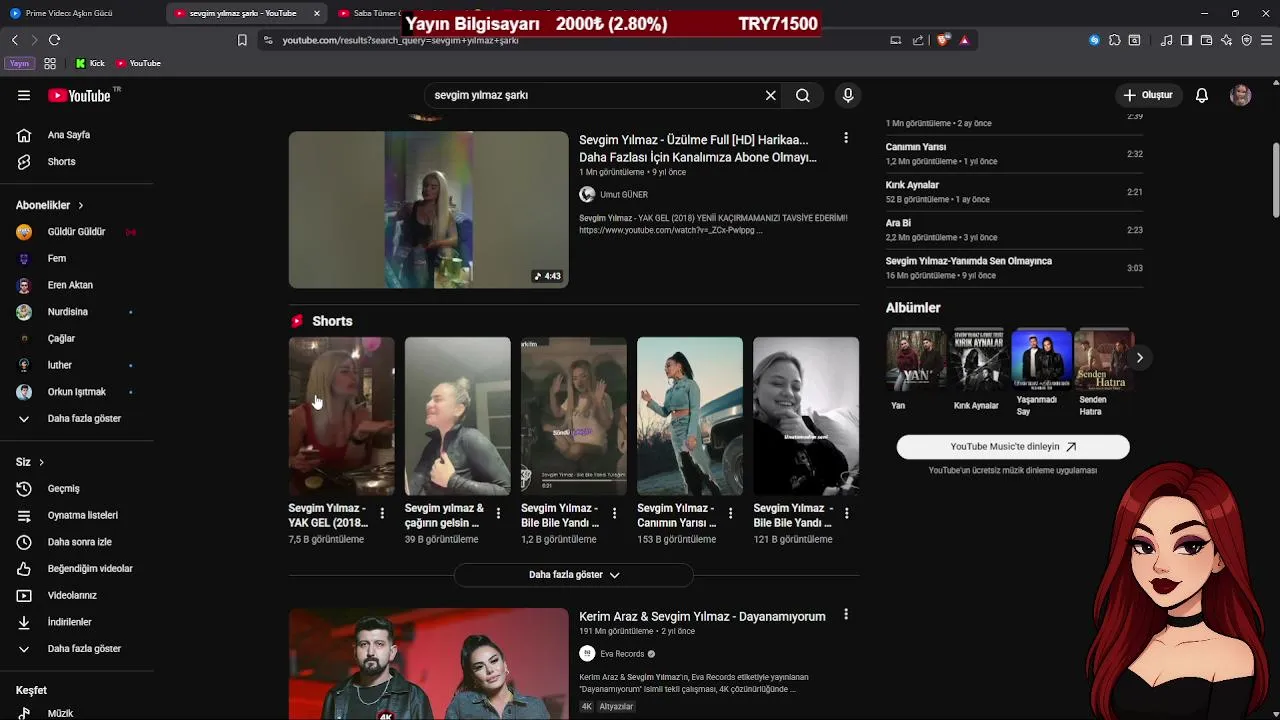Play the Ara Bi track

click(x=1014, y=230)
